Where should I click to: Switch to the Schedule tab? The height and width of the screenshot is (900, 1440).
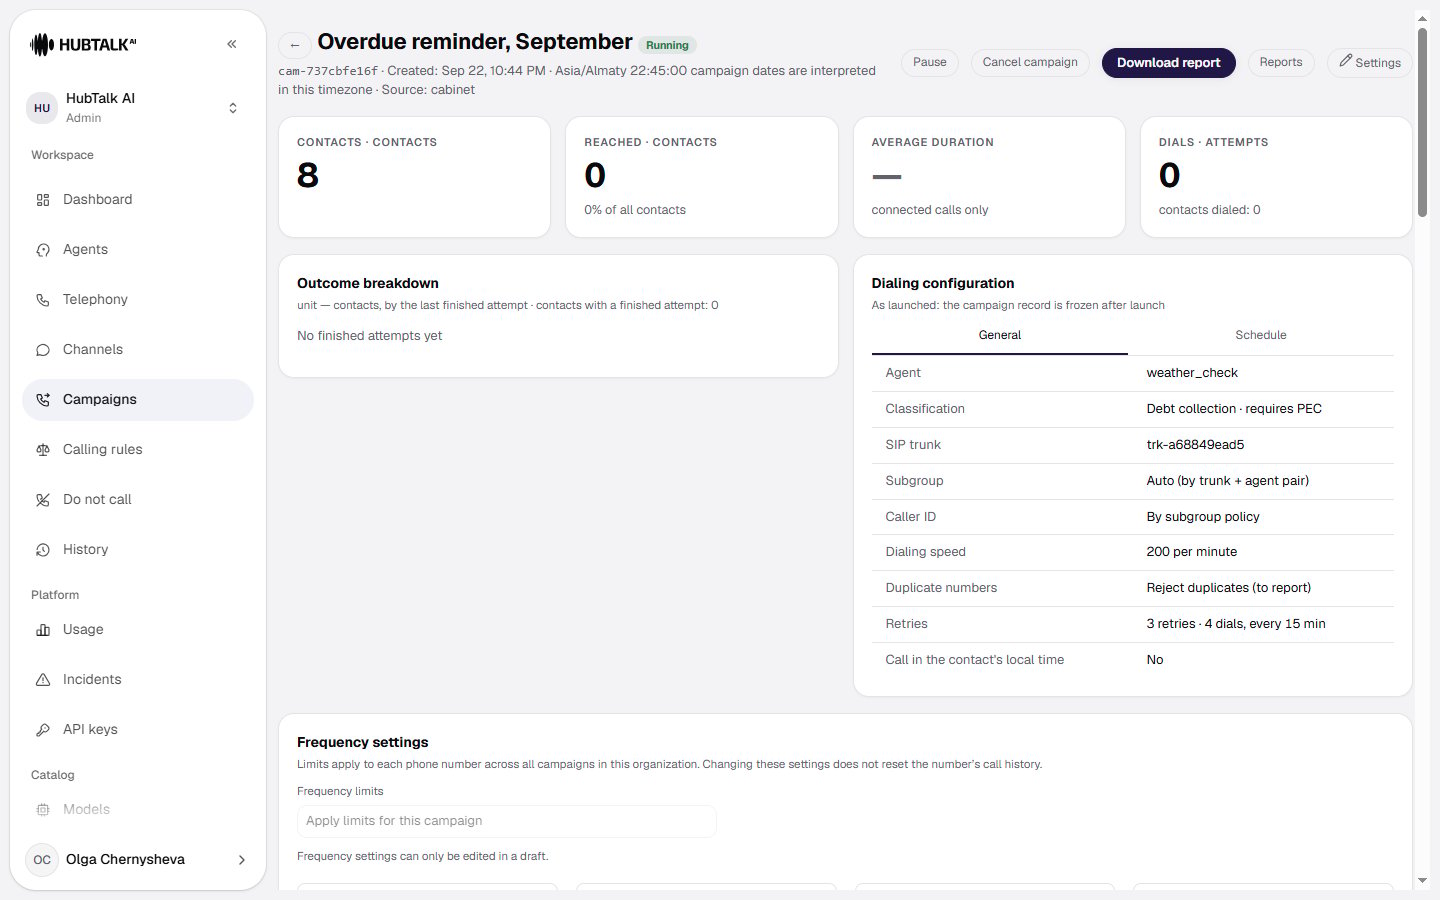click(x=1261, y=336)
